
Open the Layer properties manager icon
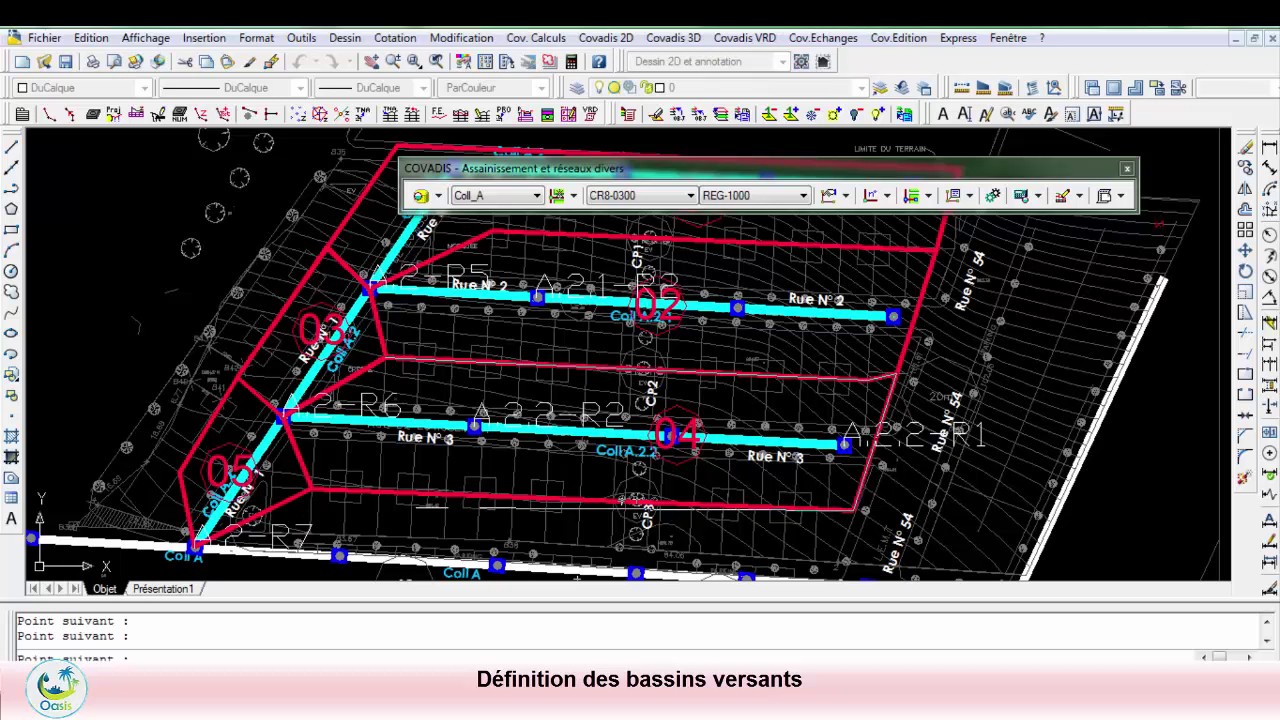coord(577,88)
